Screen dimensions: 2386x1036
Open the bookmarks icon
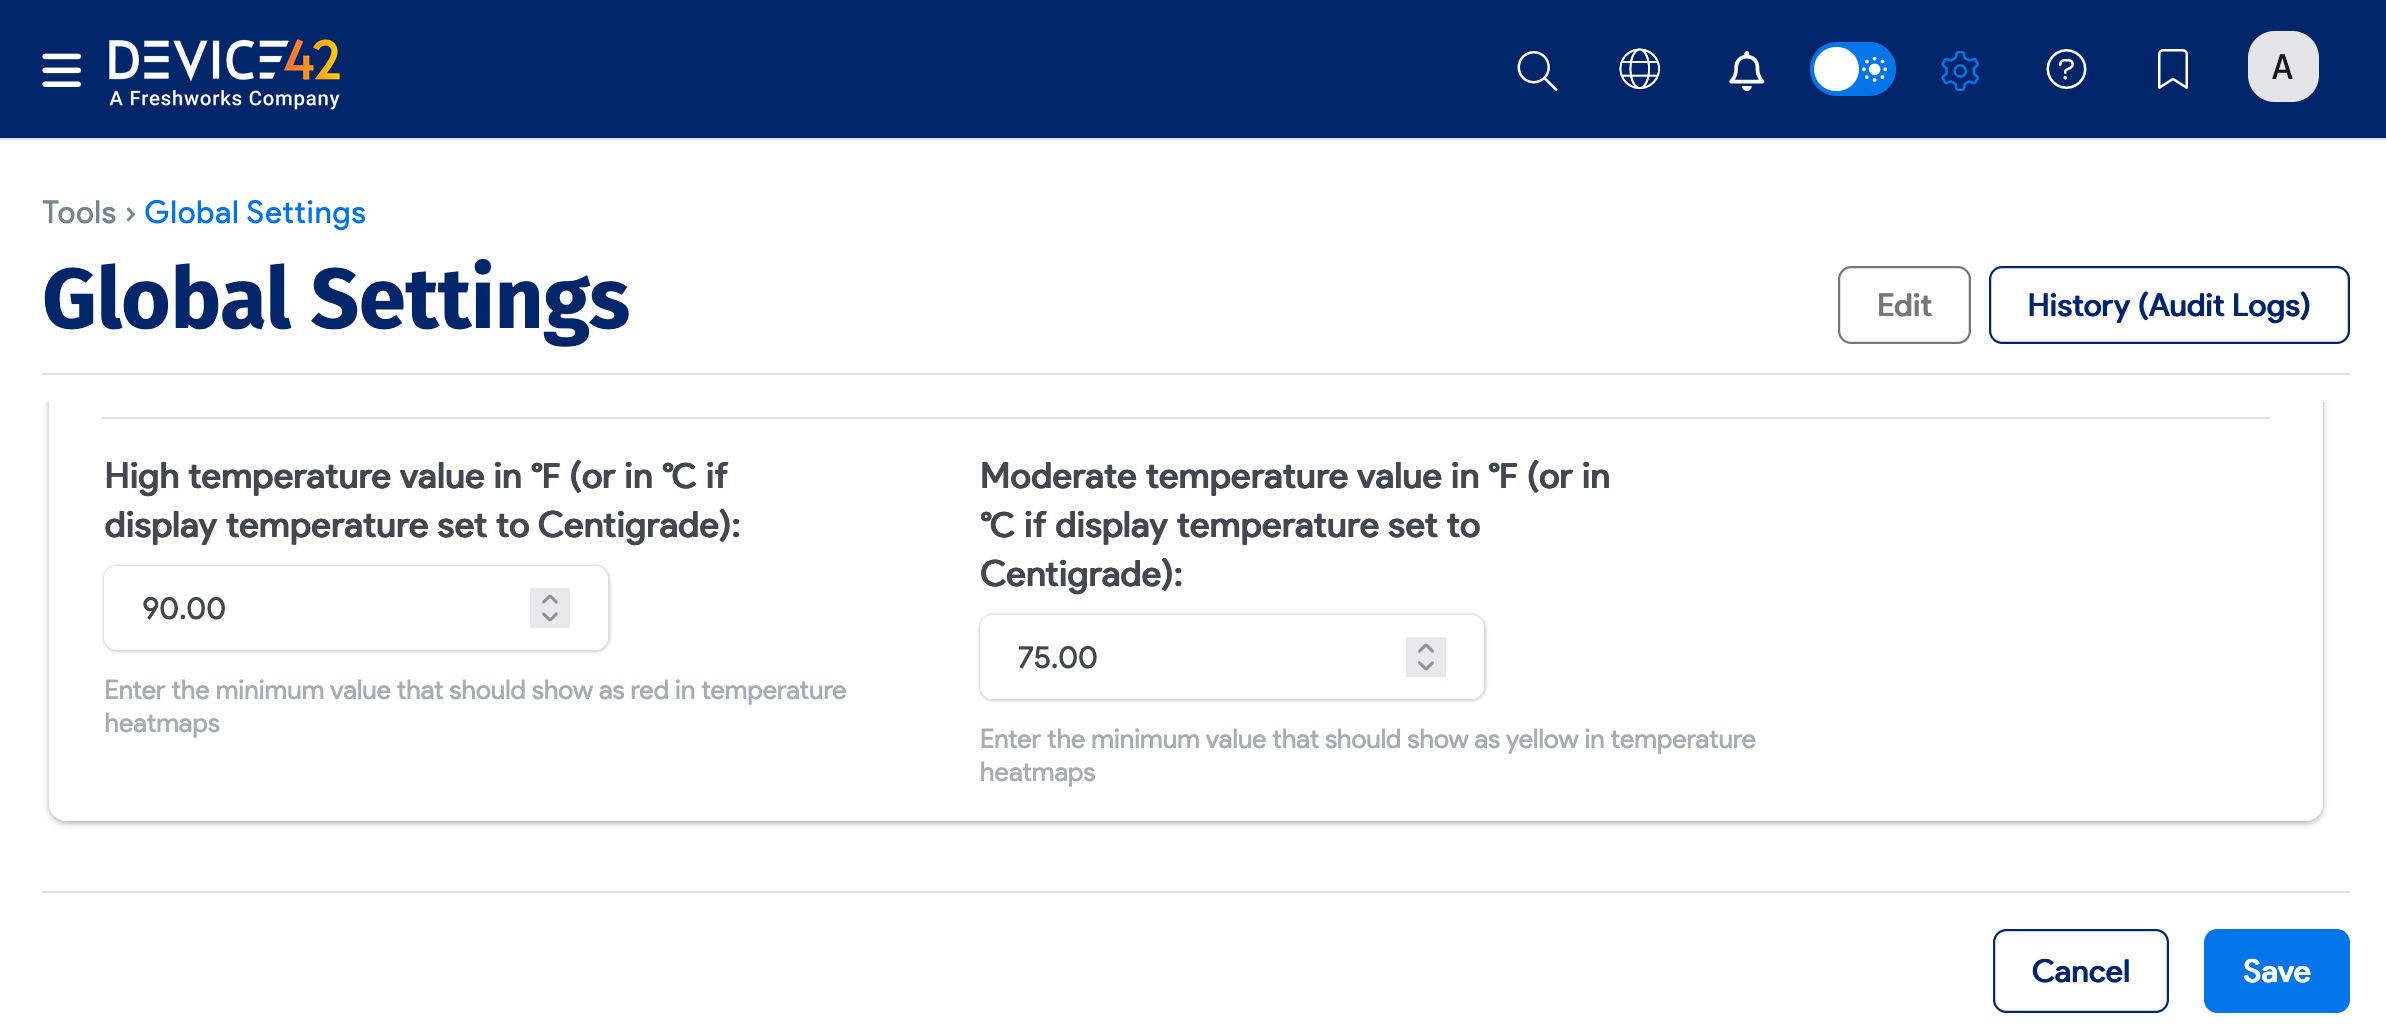tap(2171, 69)
